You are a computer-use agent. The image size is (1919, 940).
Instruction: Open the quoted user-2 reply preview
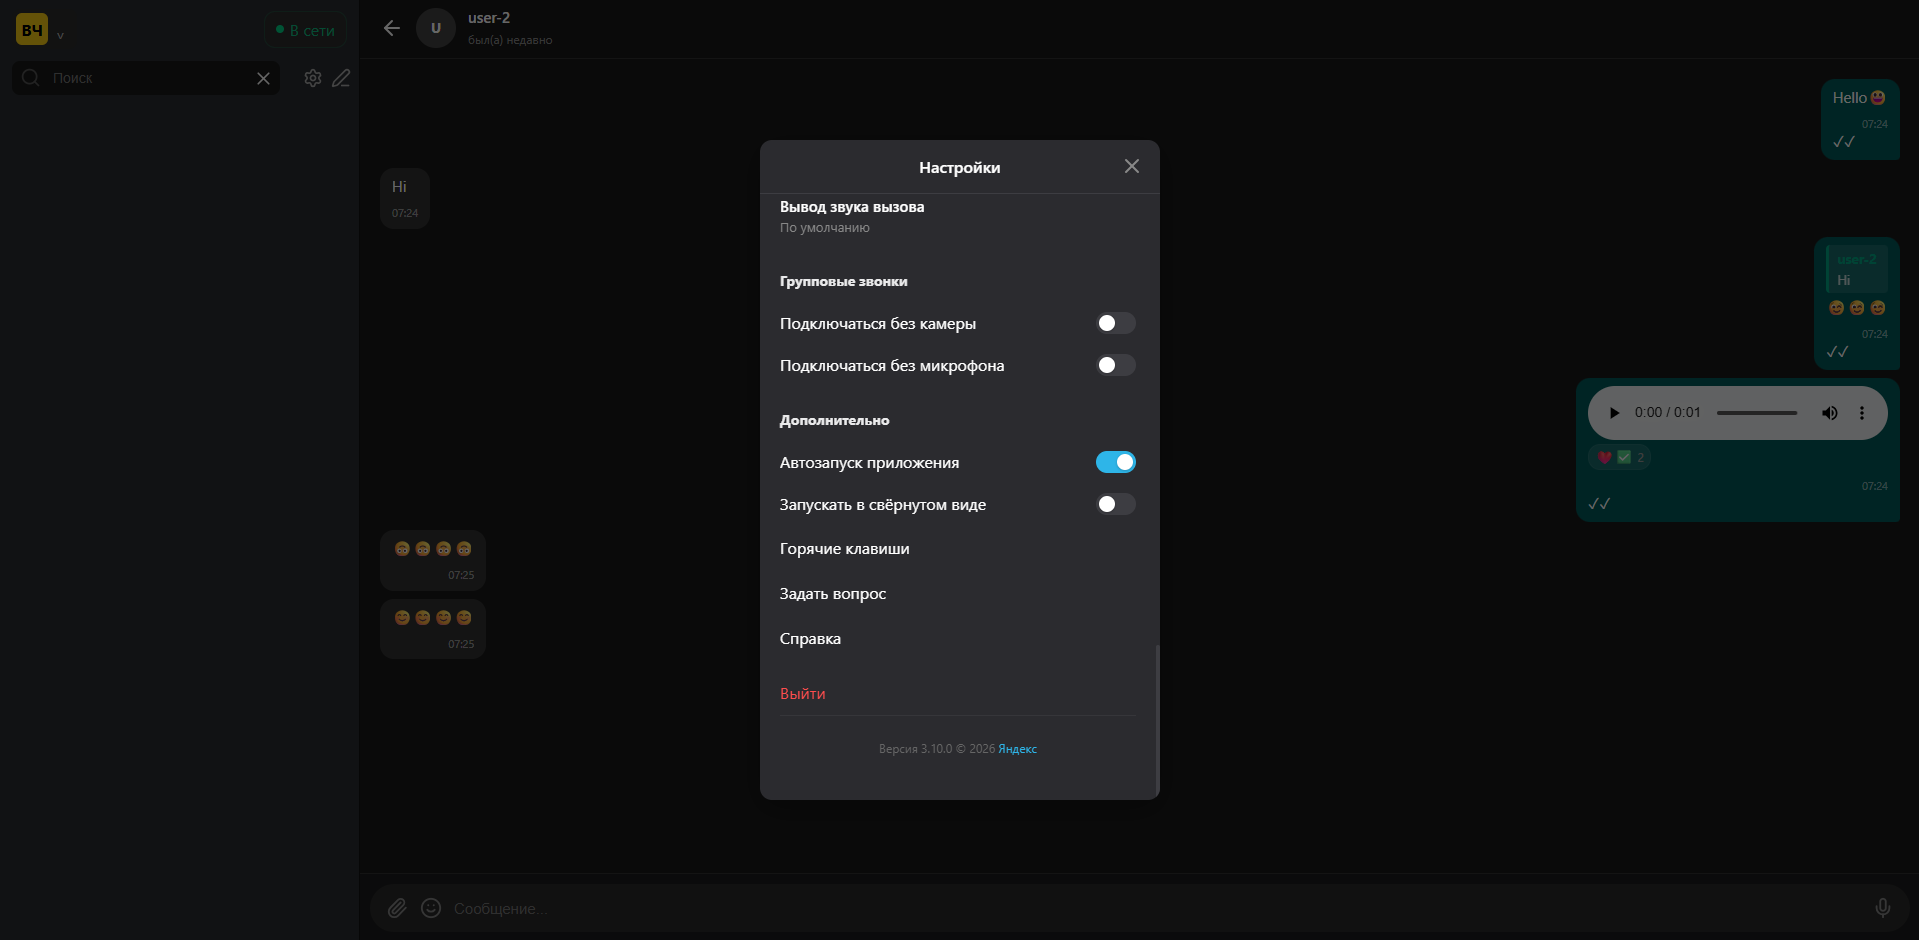[x=1857, y=269]
